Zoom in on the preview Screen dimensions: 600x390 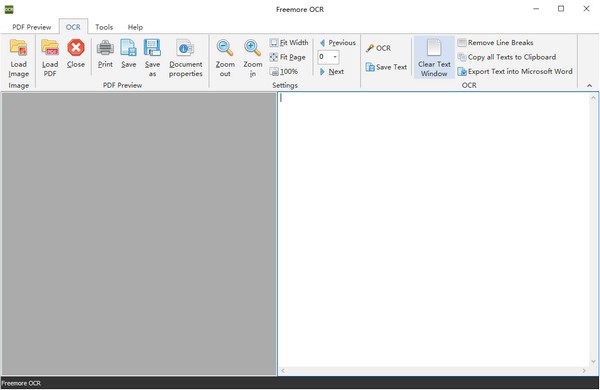point(253,58)
